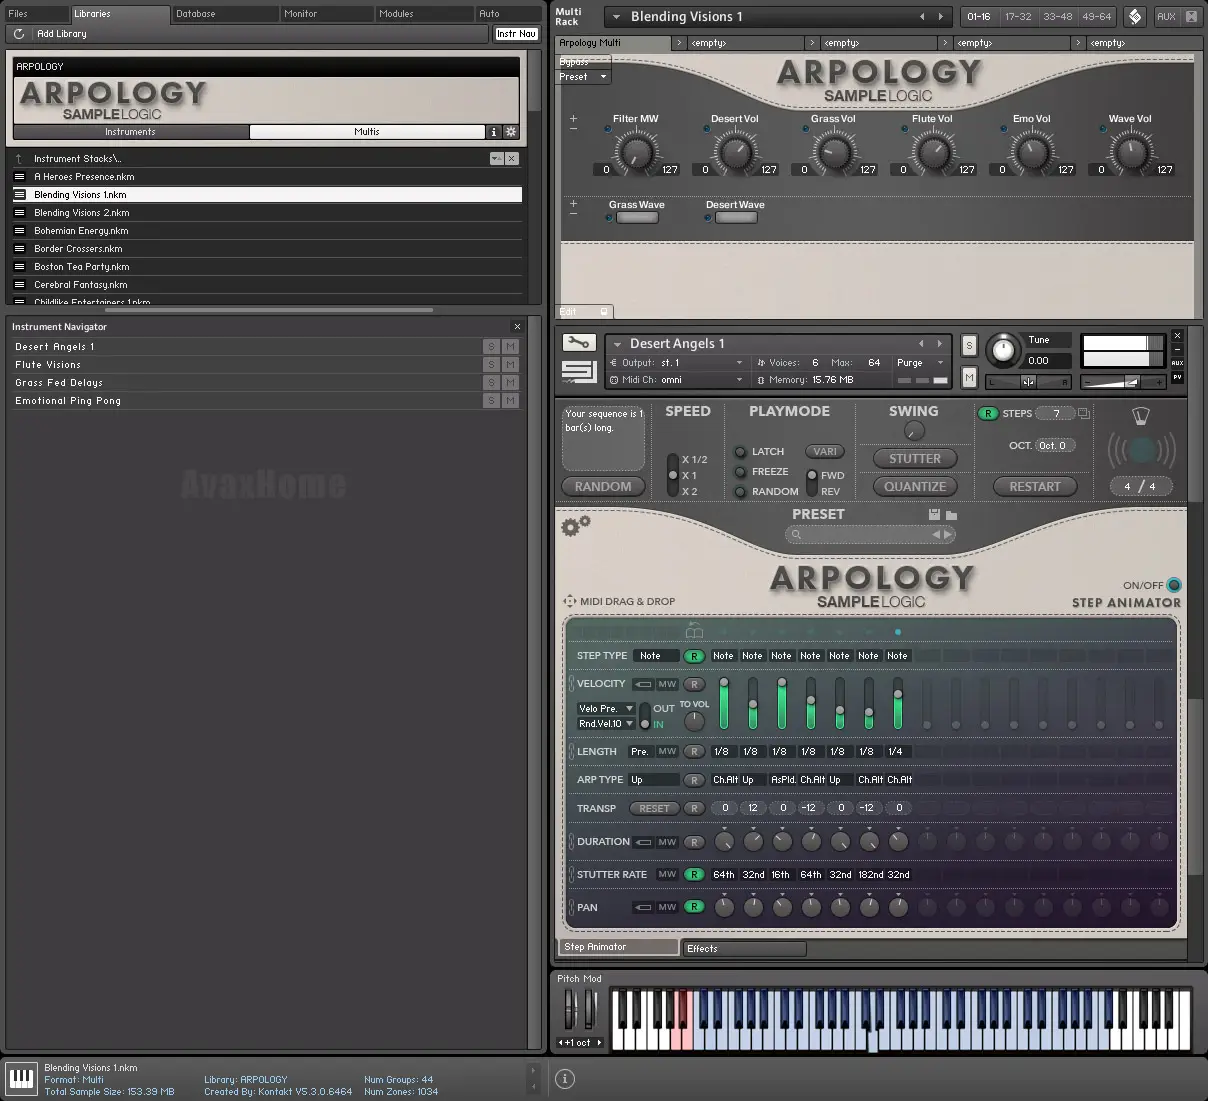Toggle Step Type R randomize button
The height and width of the screenshot is (1101, 1208).
coord(694,656)
